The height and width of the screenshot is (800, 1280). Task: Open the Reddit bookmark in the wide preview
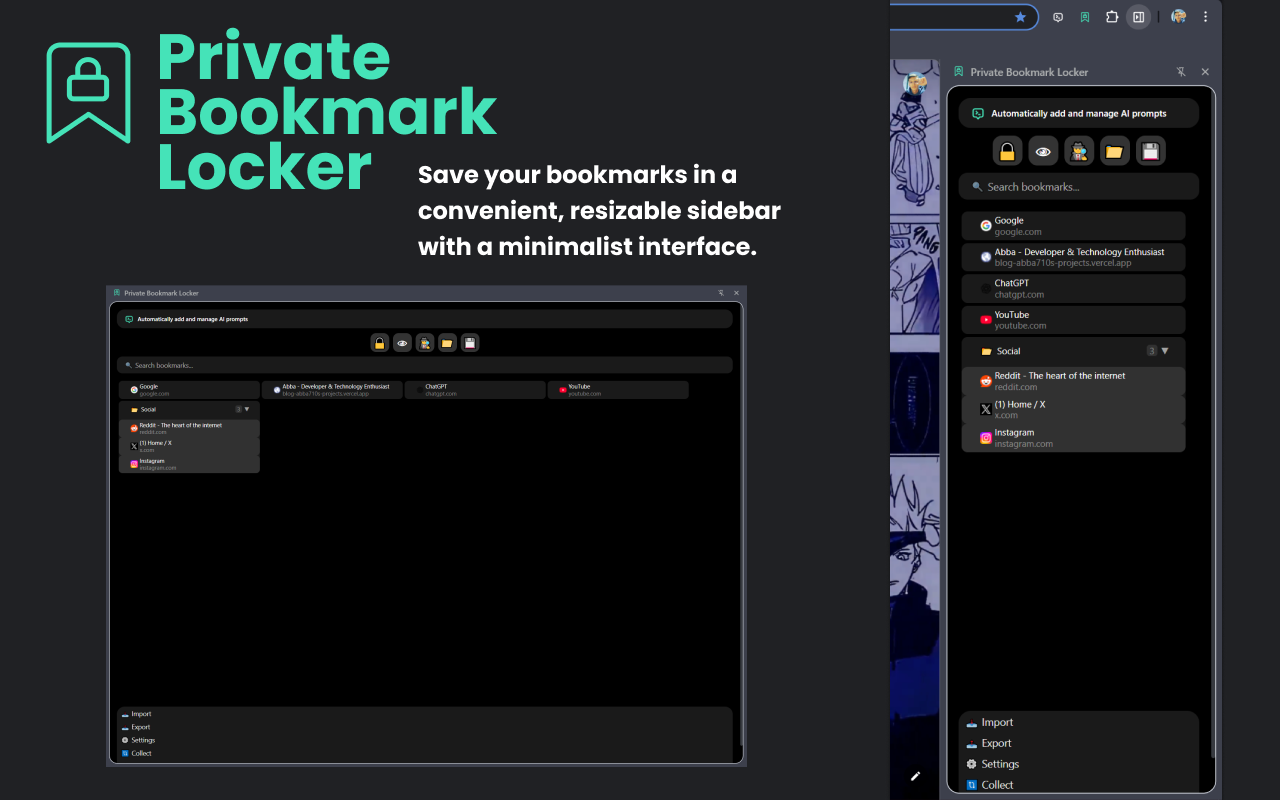pos(189,428)
